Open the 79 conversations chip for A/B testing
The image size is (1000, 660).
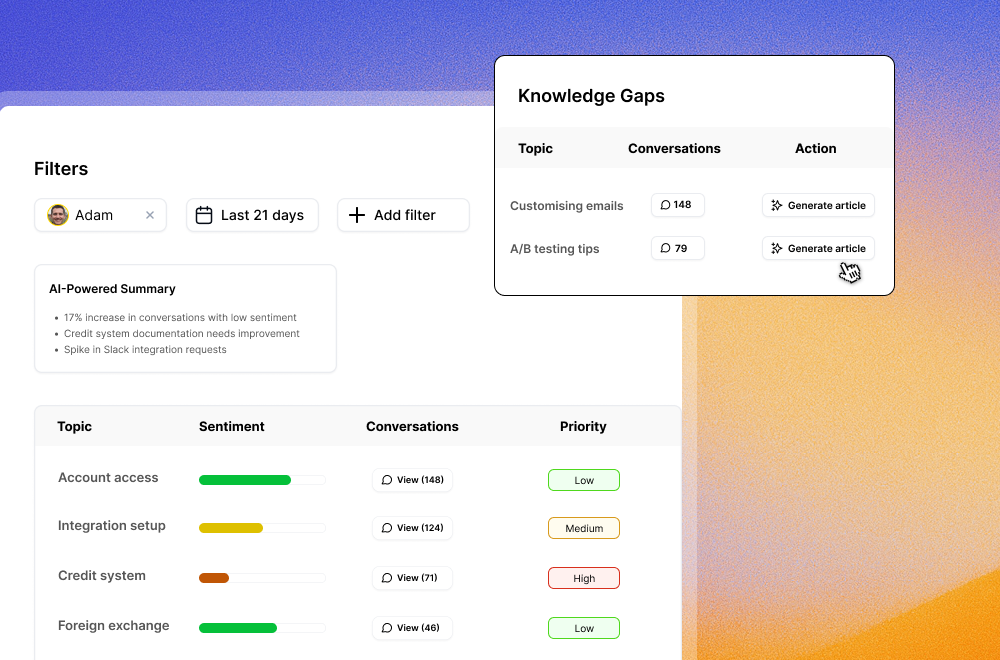(677, 248)
